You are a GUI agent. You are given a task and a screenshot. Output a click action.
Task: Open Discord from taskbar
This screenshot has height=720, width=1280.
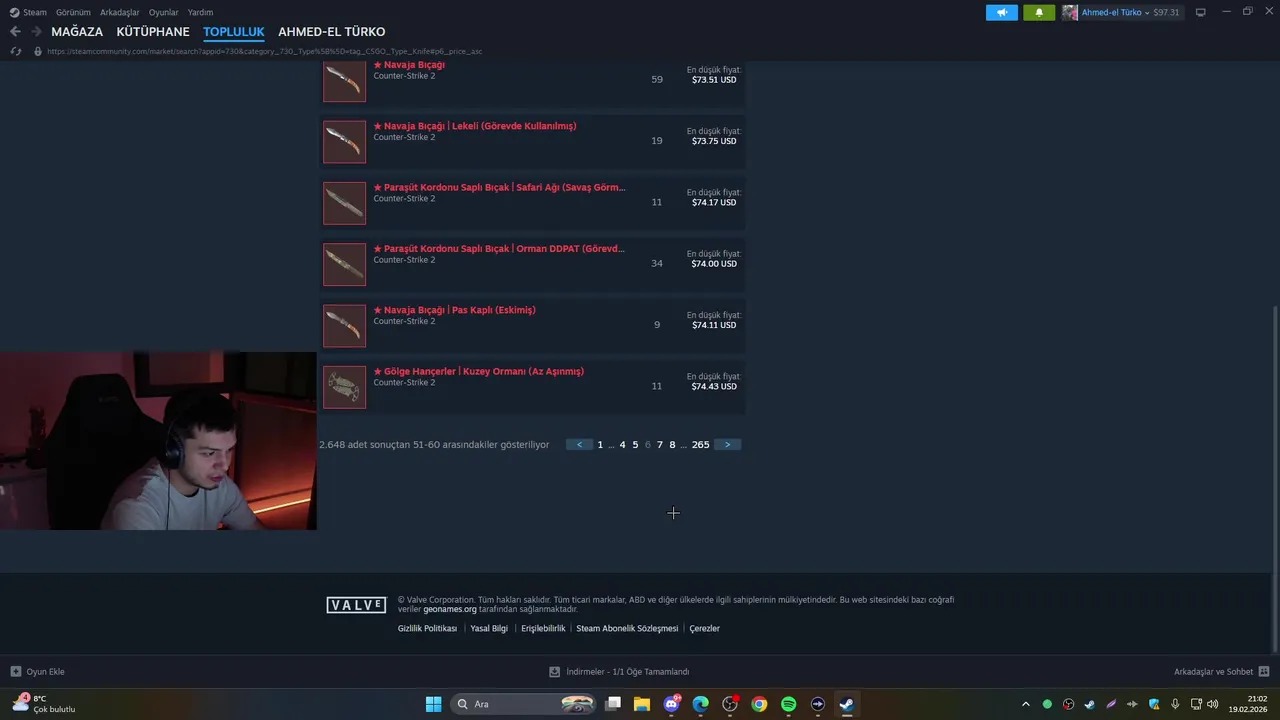(672, 704)
